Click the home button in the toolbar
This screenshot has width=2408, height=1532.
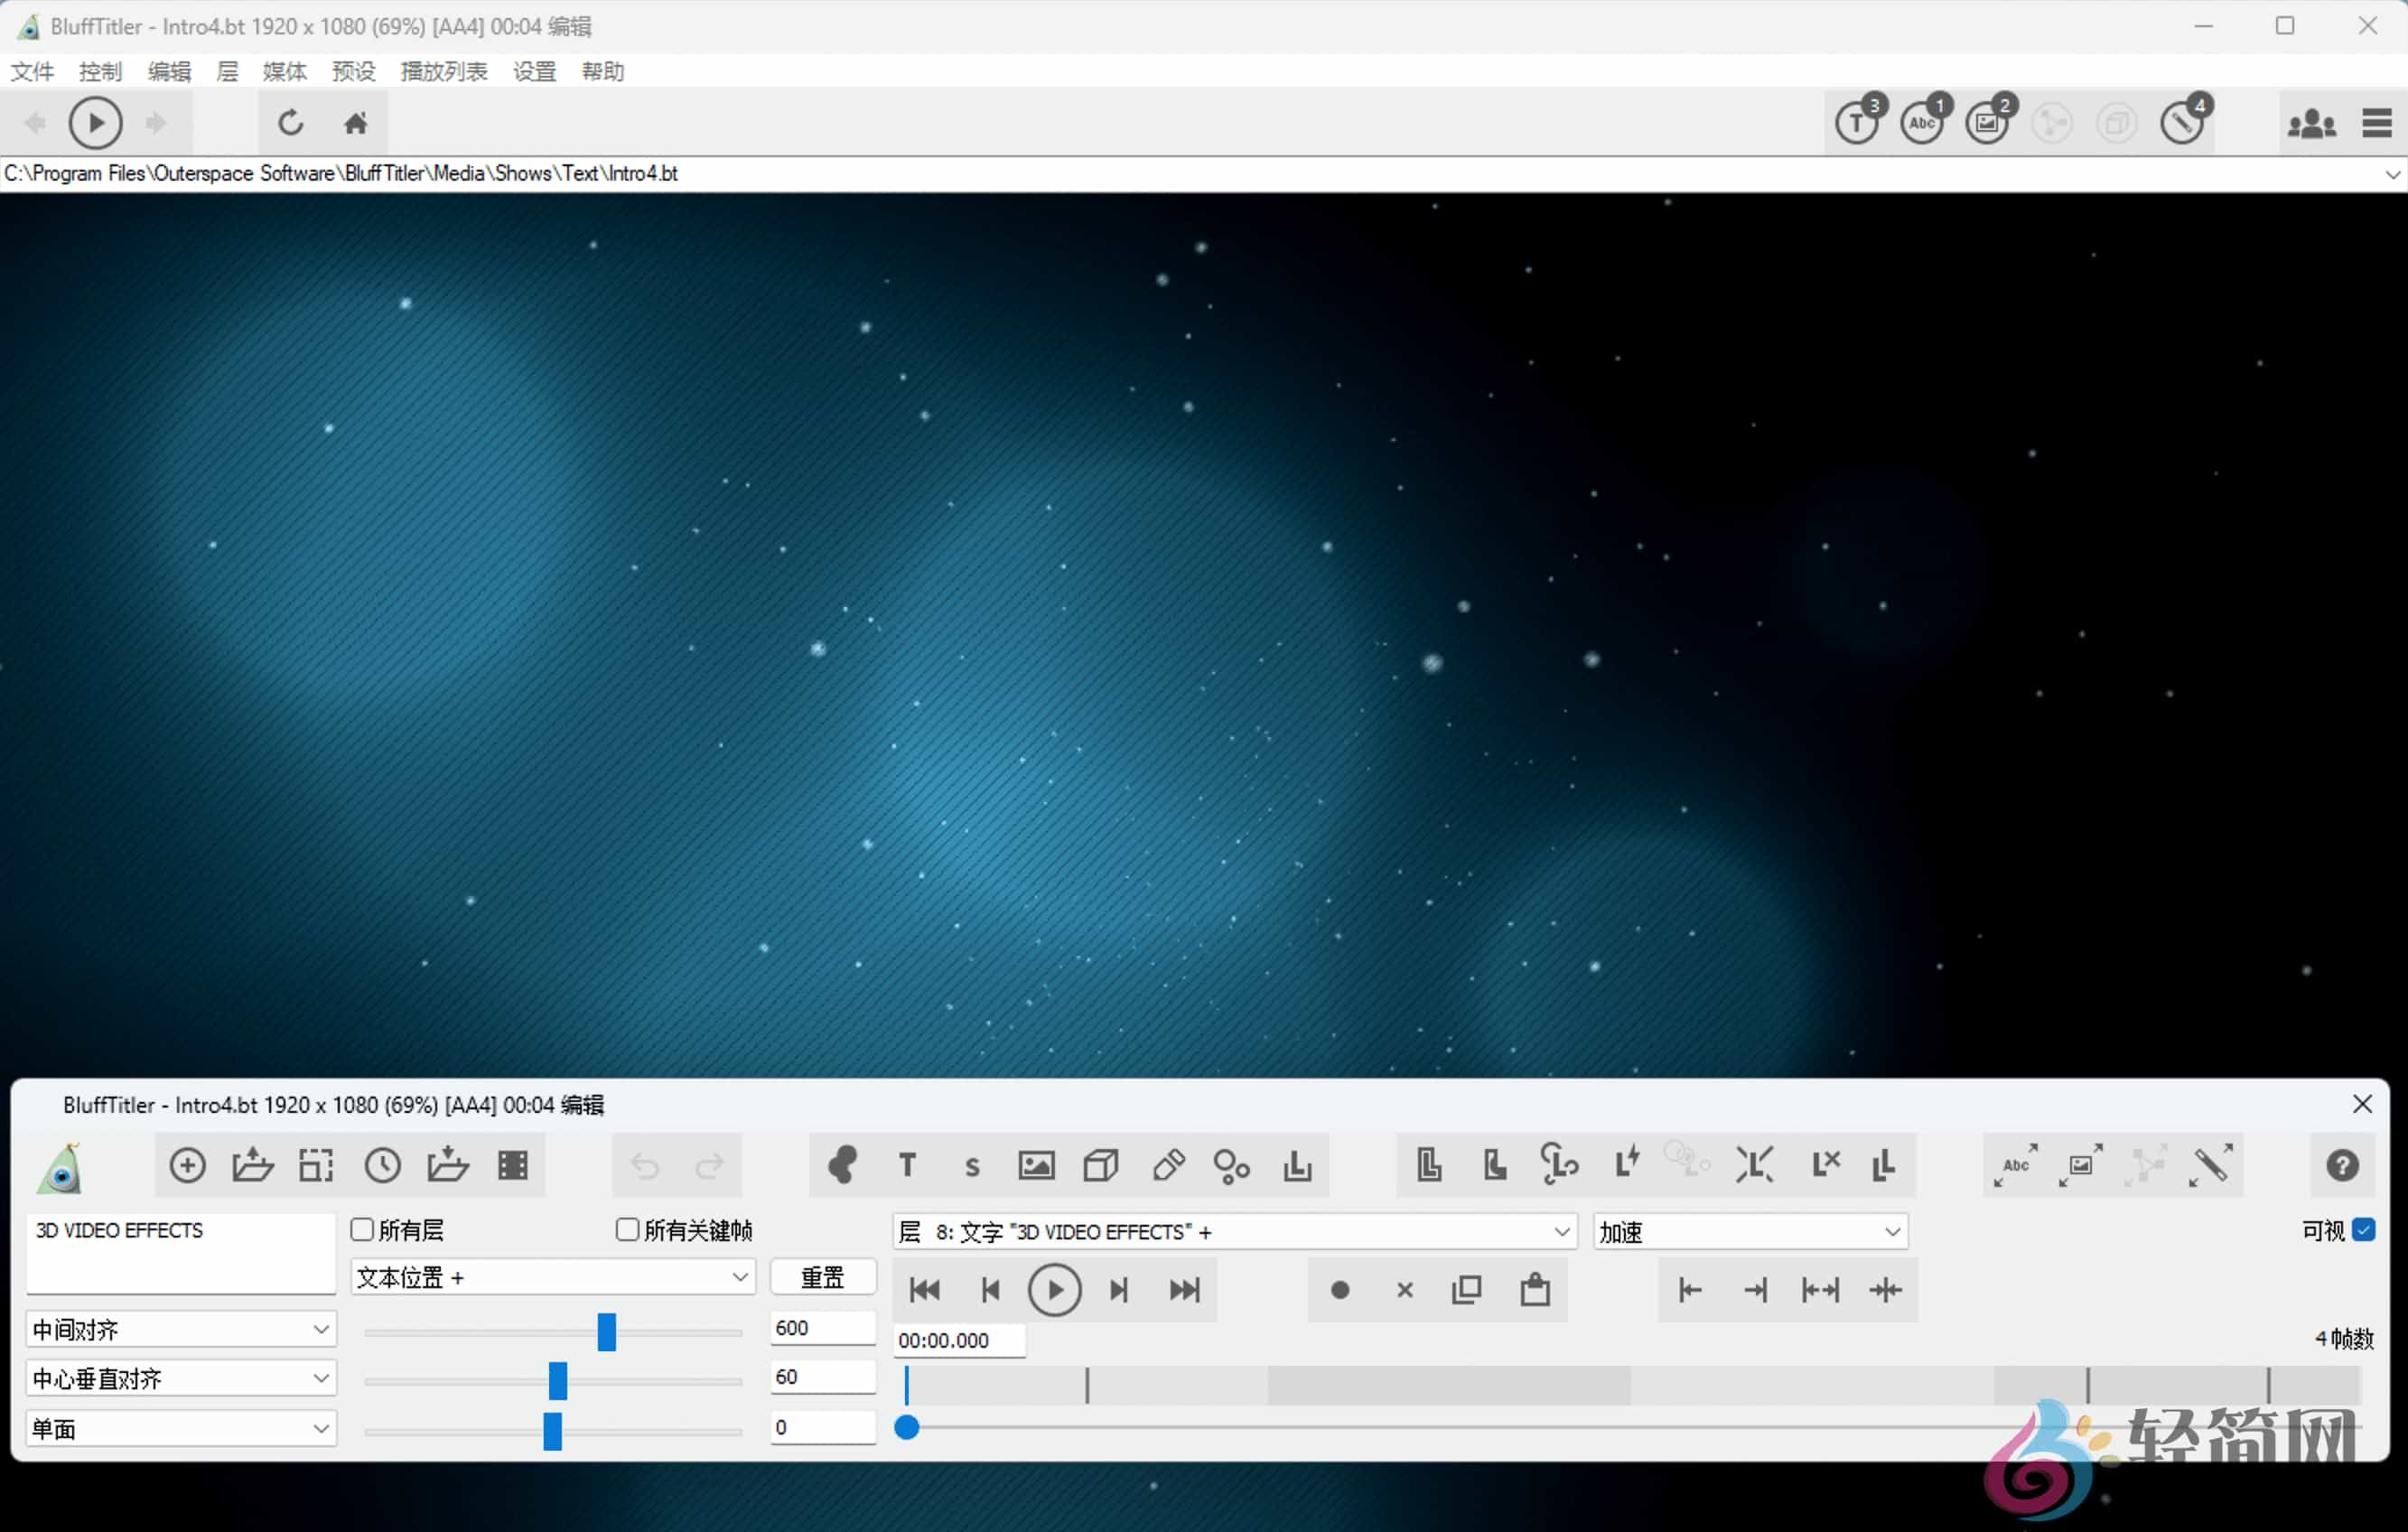point(356,122)
